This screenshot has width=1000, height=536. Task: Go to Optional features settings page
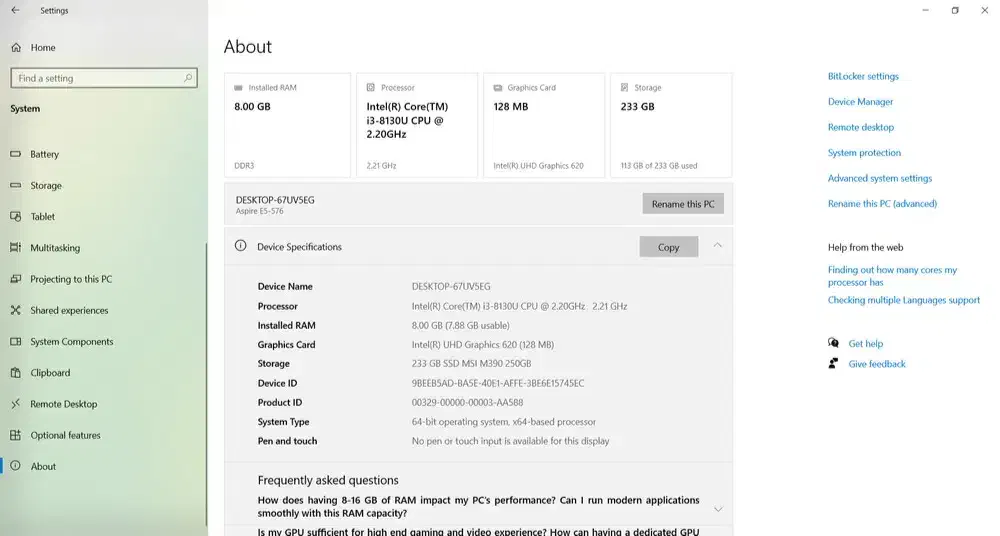click(x=65, y=436)
